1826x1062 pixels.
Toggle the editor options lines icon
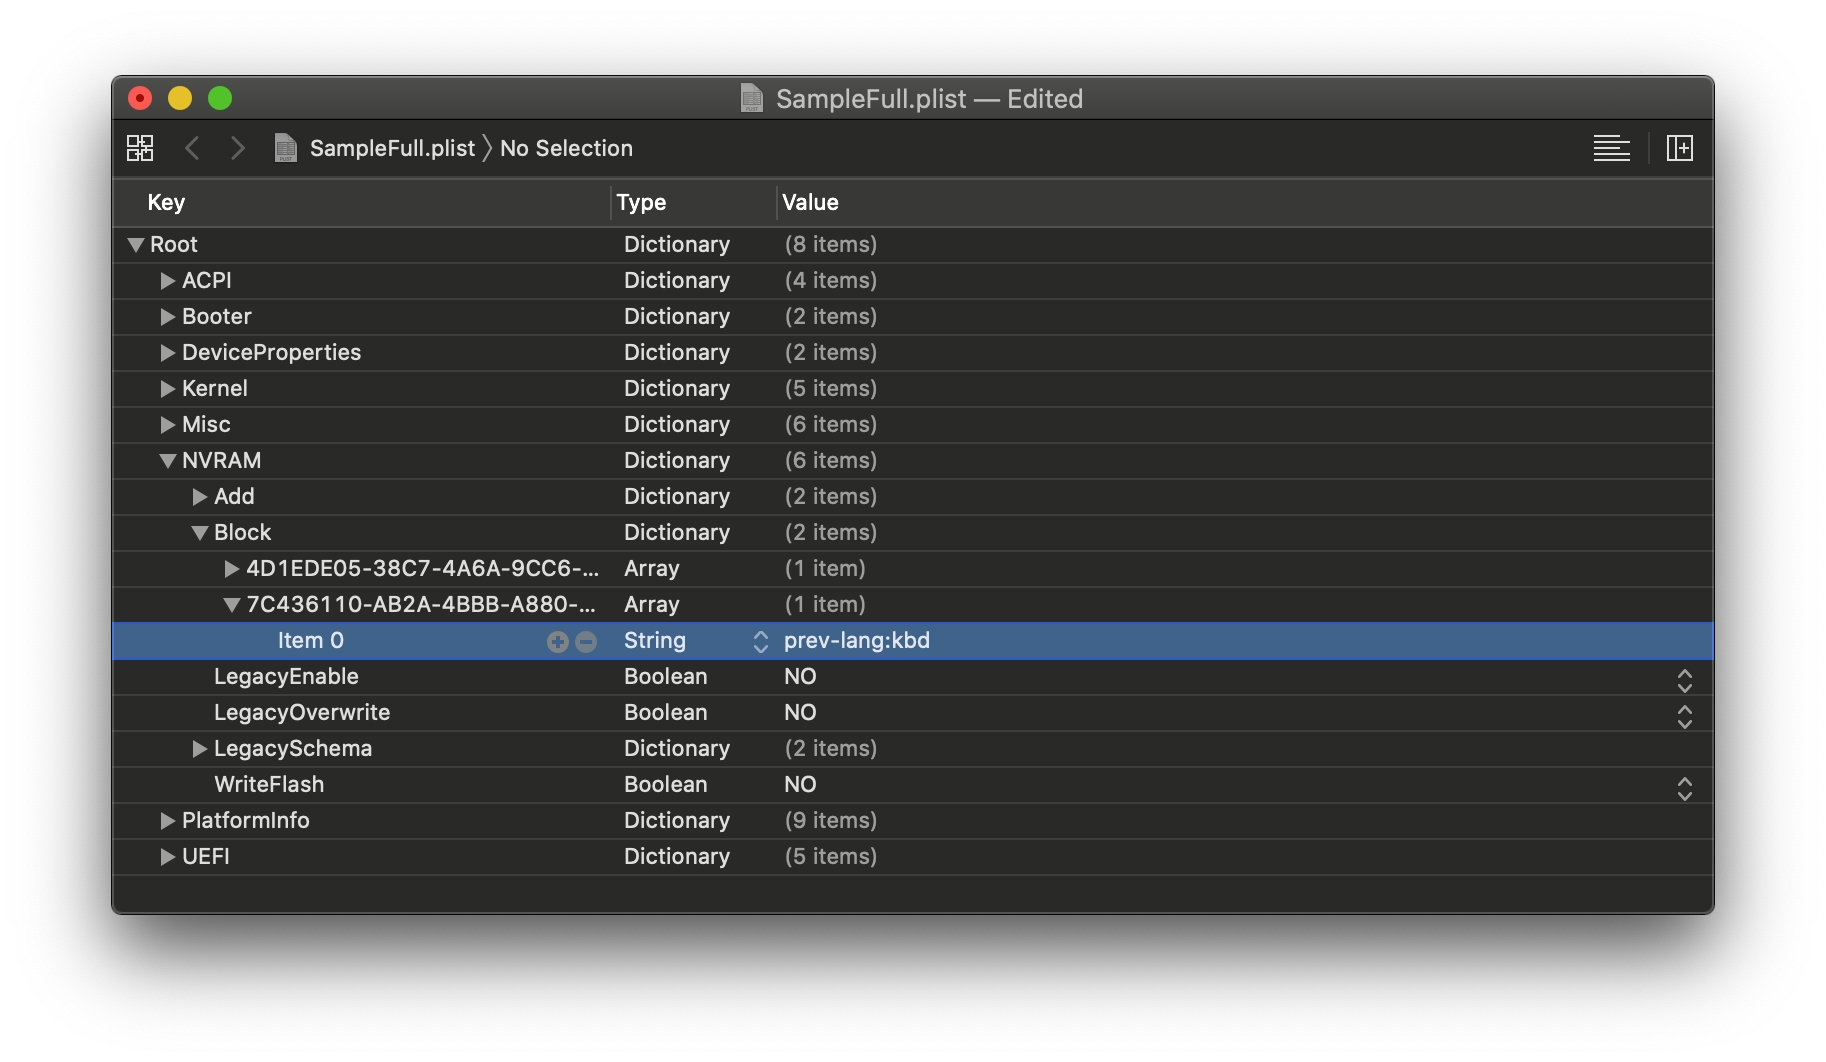[1611, 148]
